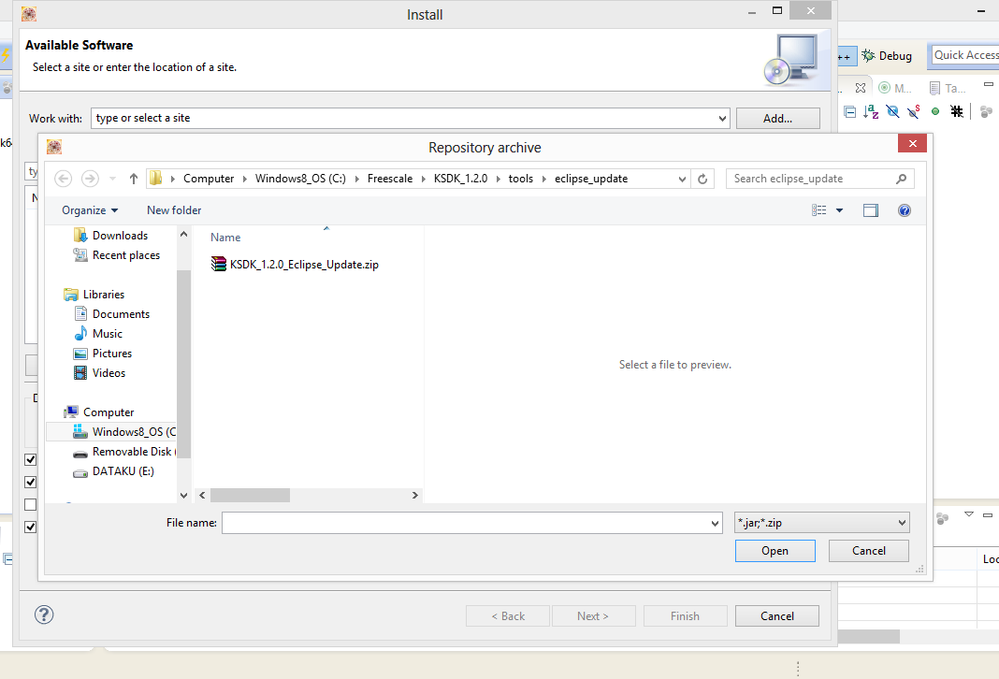999x679 pixels.
Task: Click sidebar scroll down arrow
Action: point(183,495)
